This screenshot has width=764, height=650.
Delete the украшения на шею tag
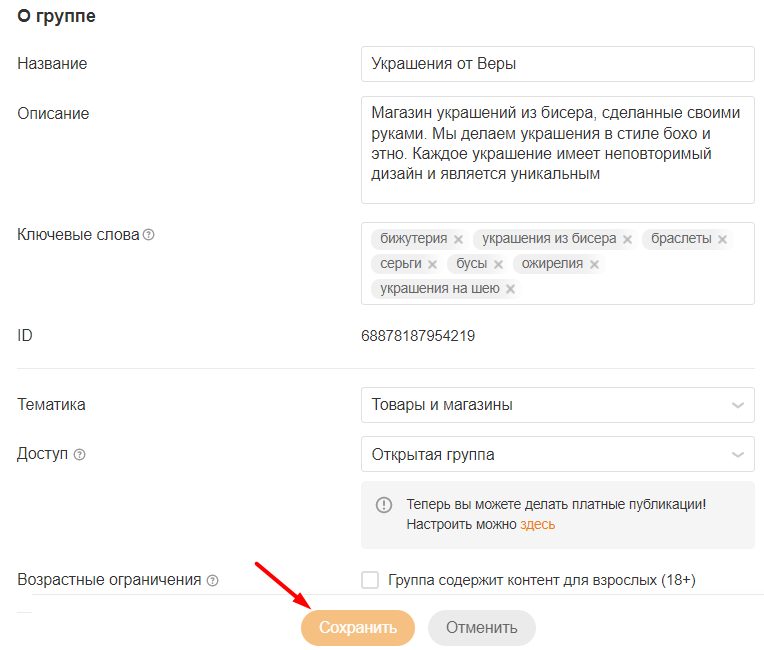[x=510, y=289]
